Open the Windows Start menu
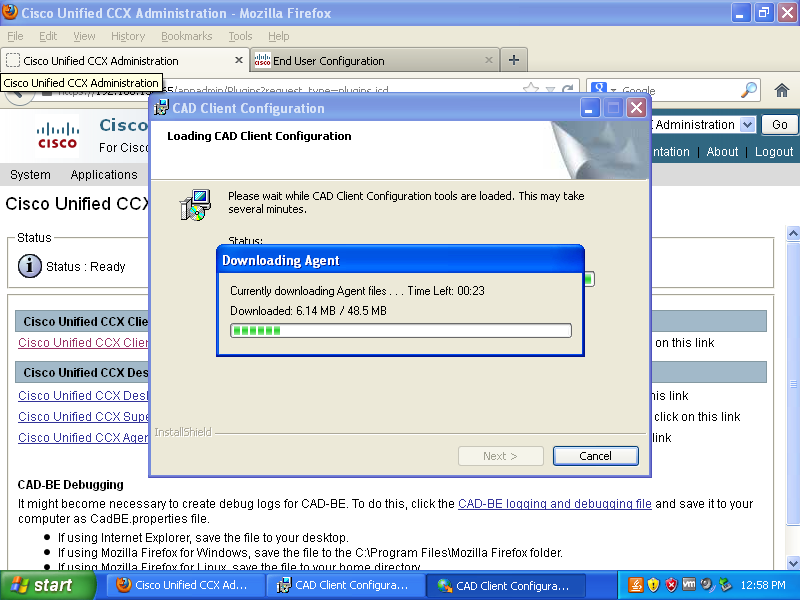800x600 pixels. pyautogui.click(x=47, y=585)
